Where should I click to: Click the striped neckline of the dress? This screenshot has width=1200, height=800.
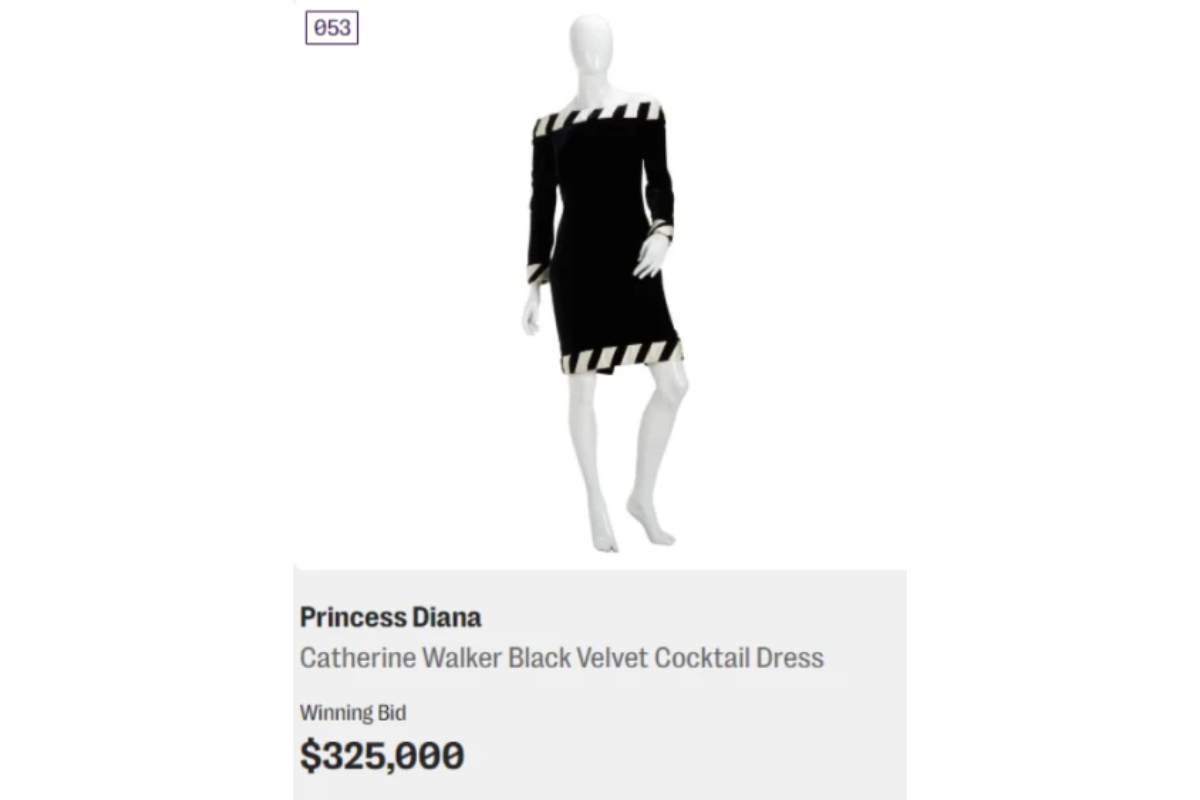click(x=598, y=118)
